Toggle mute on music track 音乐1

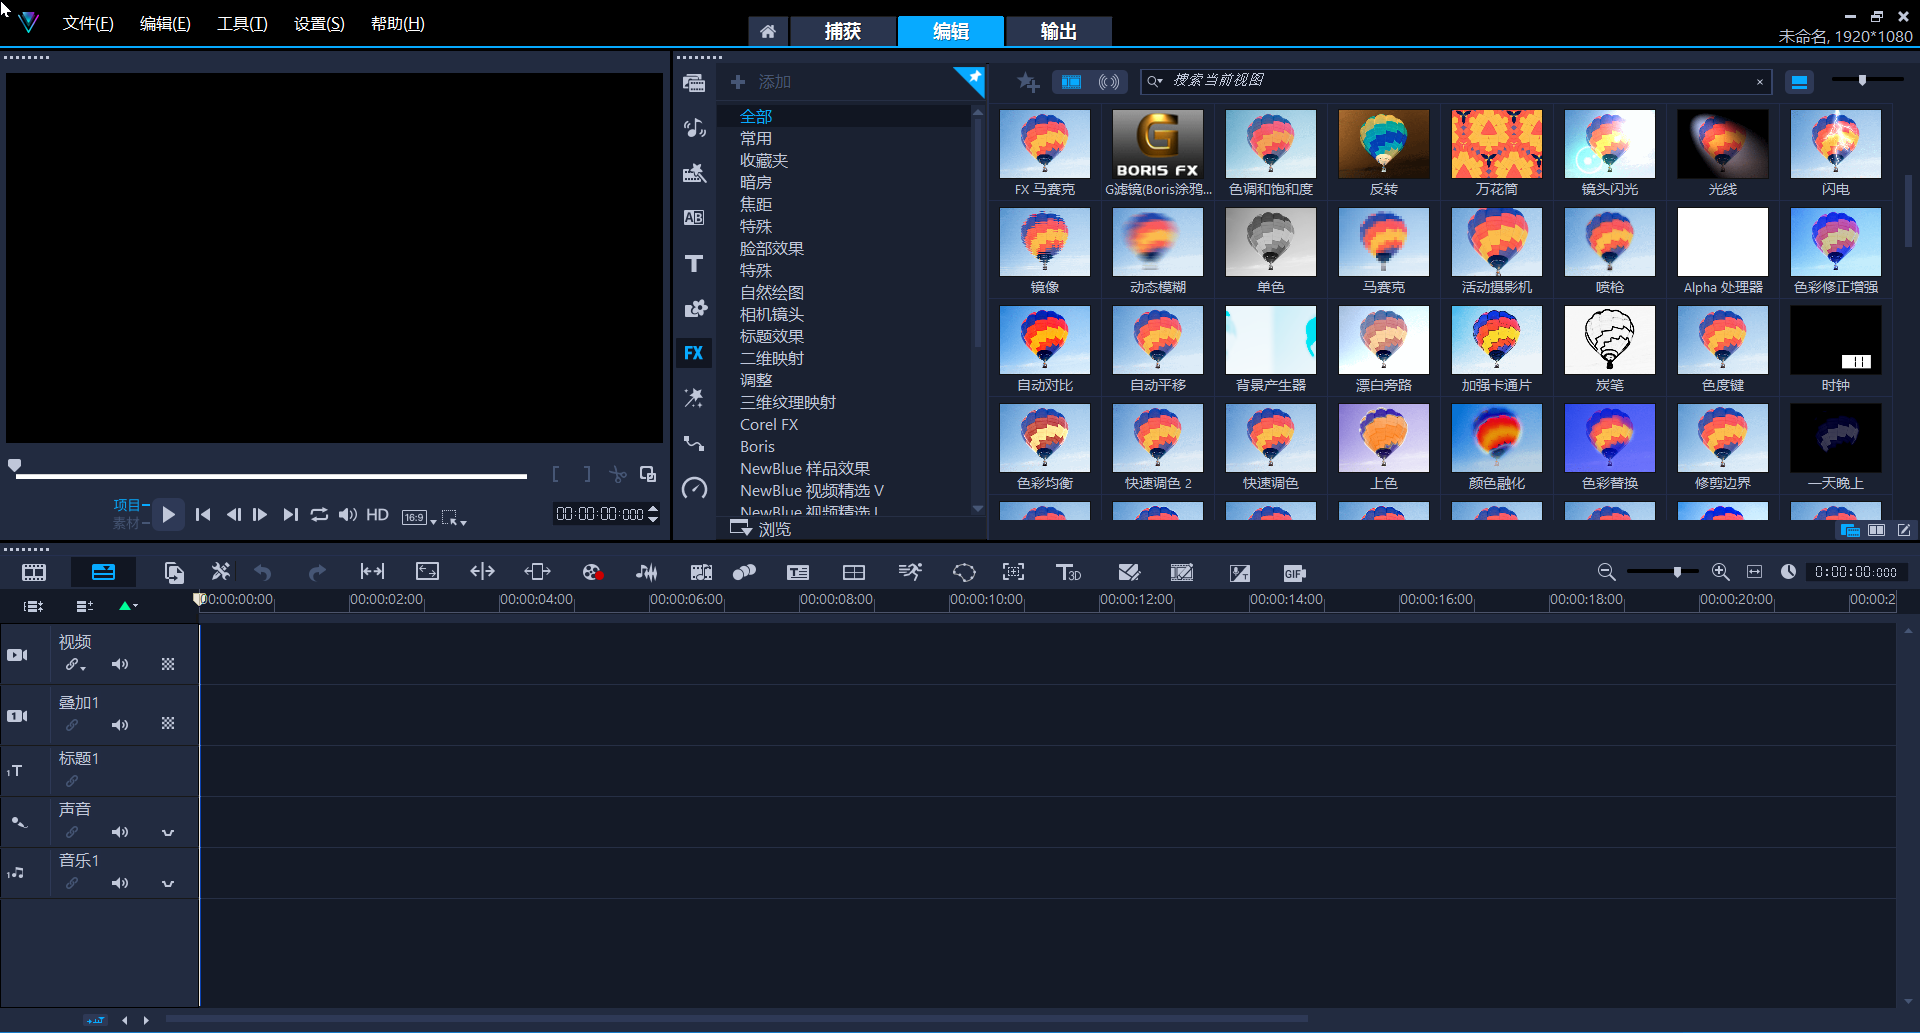pos(120,883)
